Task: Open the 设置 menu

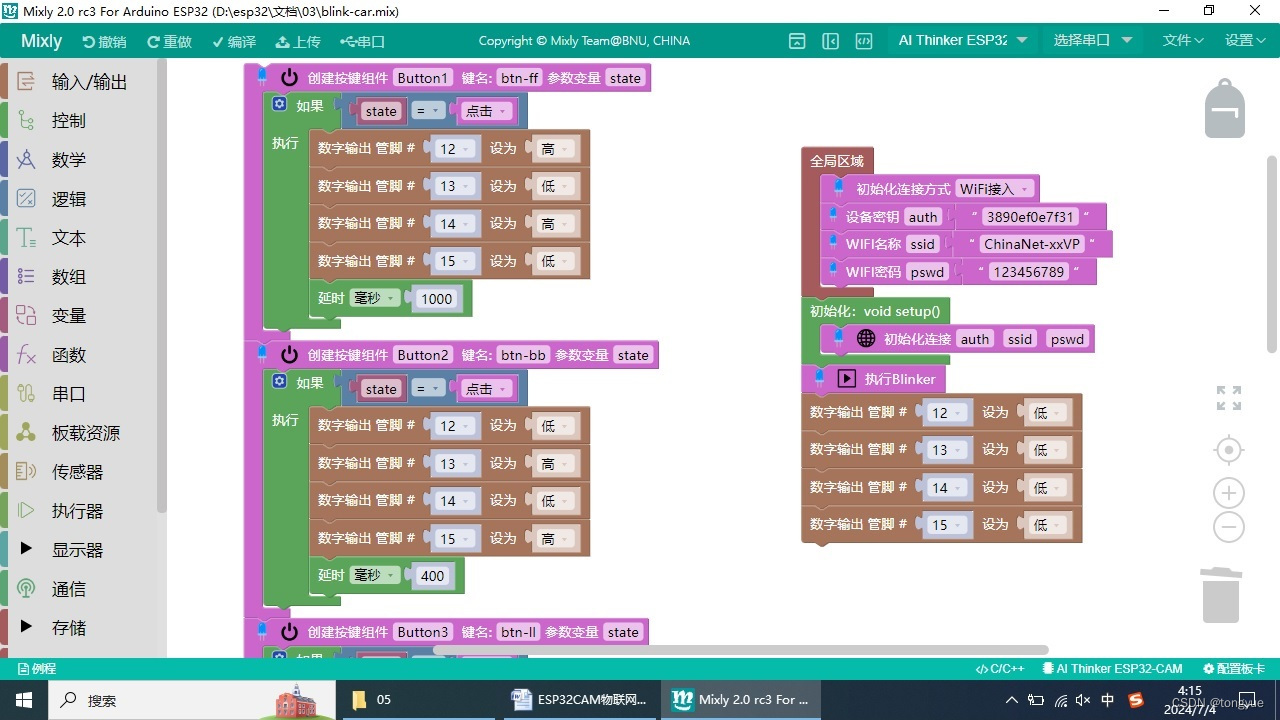Action: [x=1245, y=40]
